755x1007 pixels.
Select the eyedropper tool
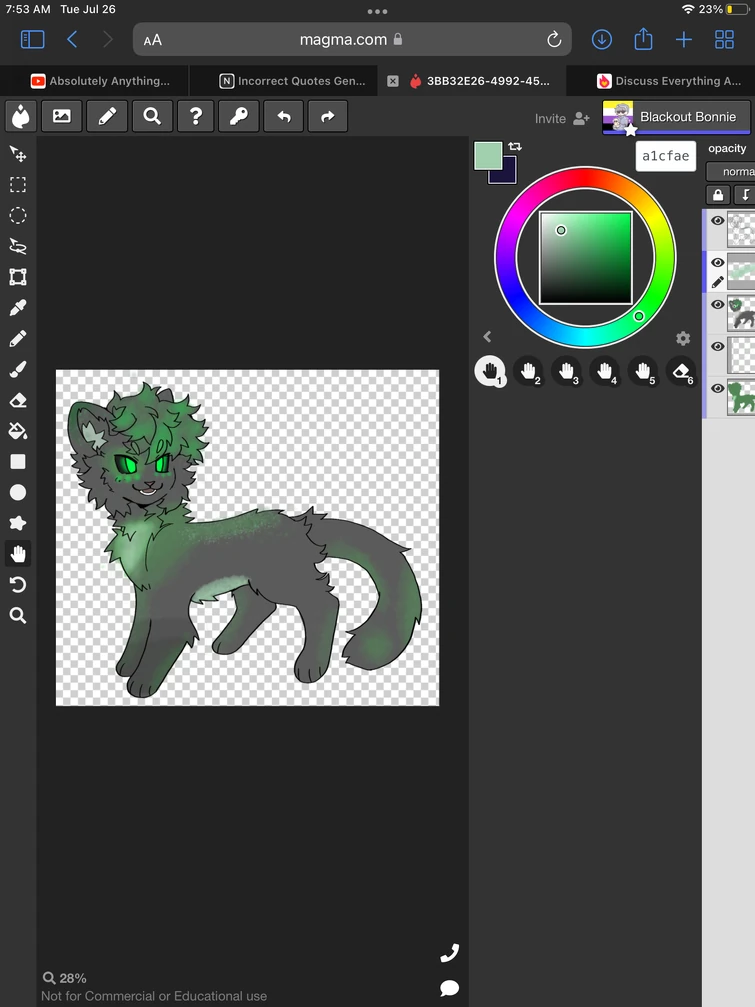pos(18,308)
